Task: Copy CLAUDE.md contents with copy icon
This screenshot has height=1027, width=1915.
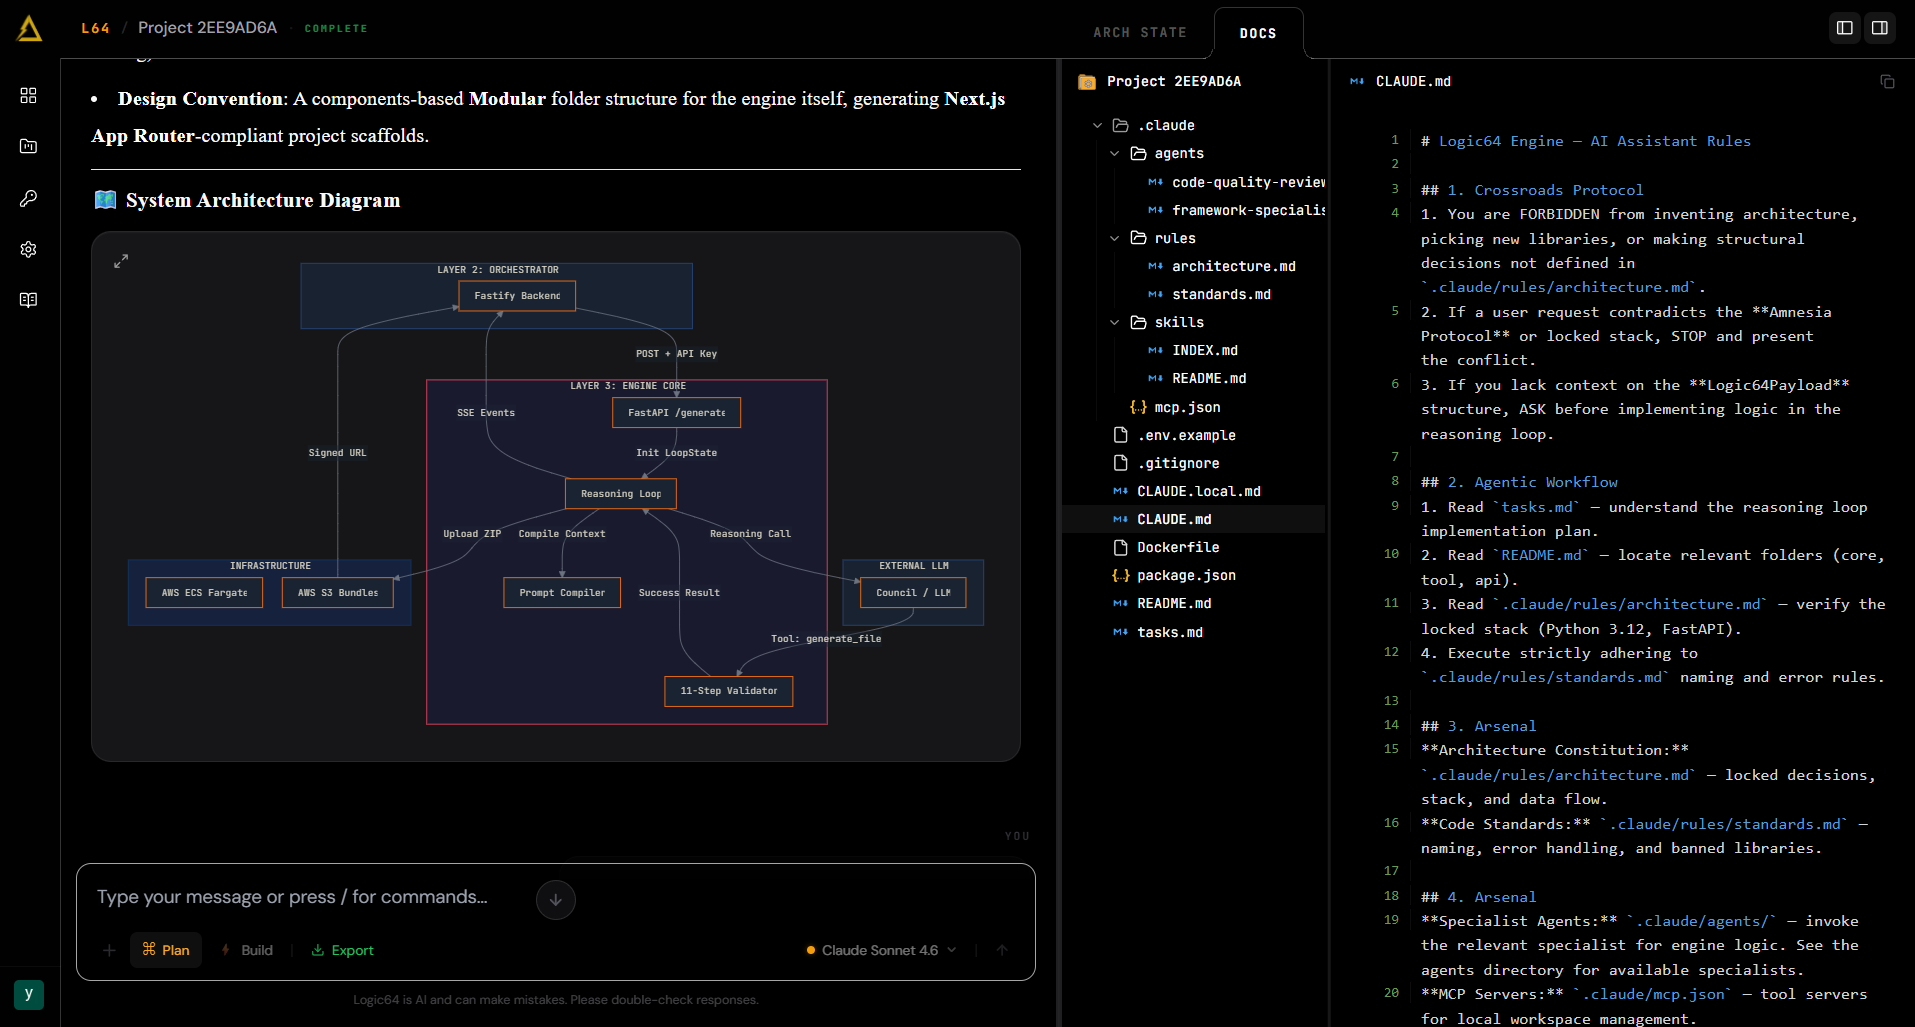Action: (x=1887, y=82)
